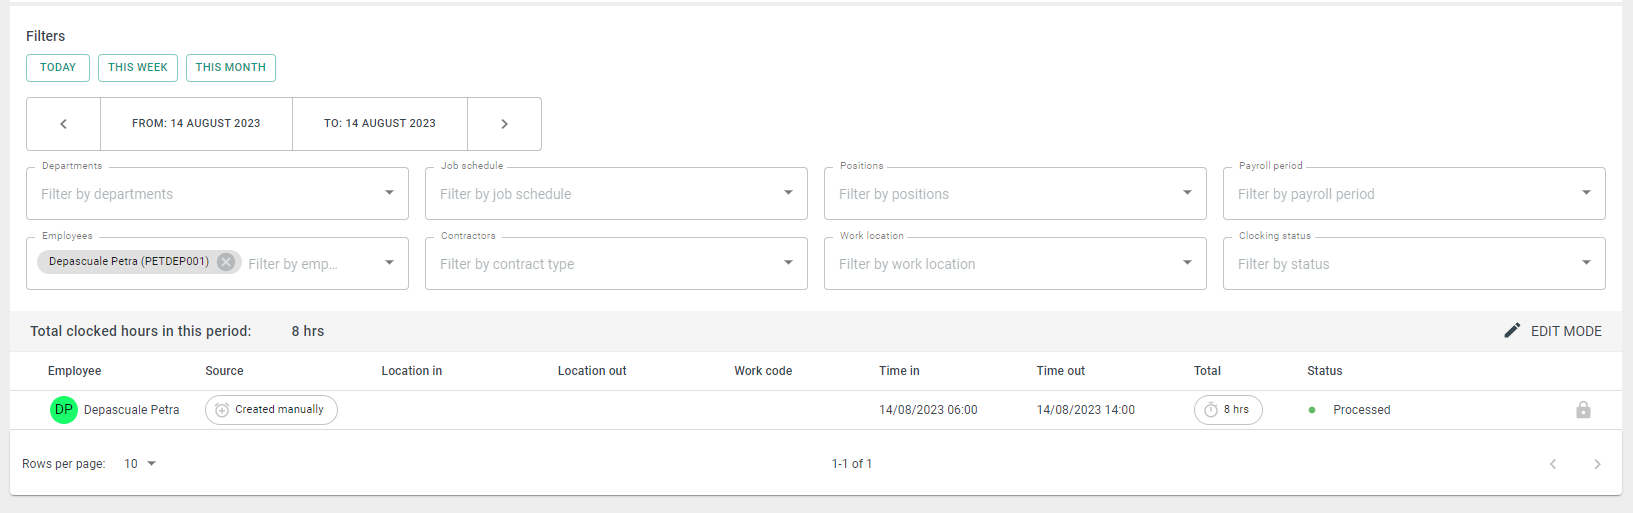Image resolution: width=1633 pixels, height=513 pixels.
Task: Click the lock icon on Depascuale Petra row
Action: click(x=1583, y=410)
